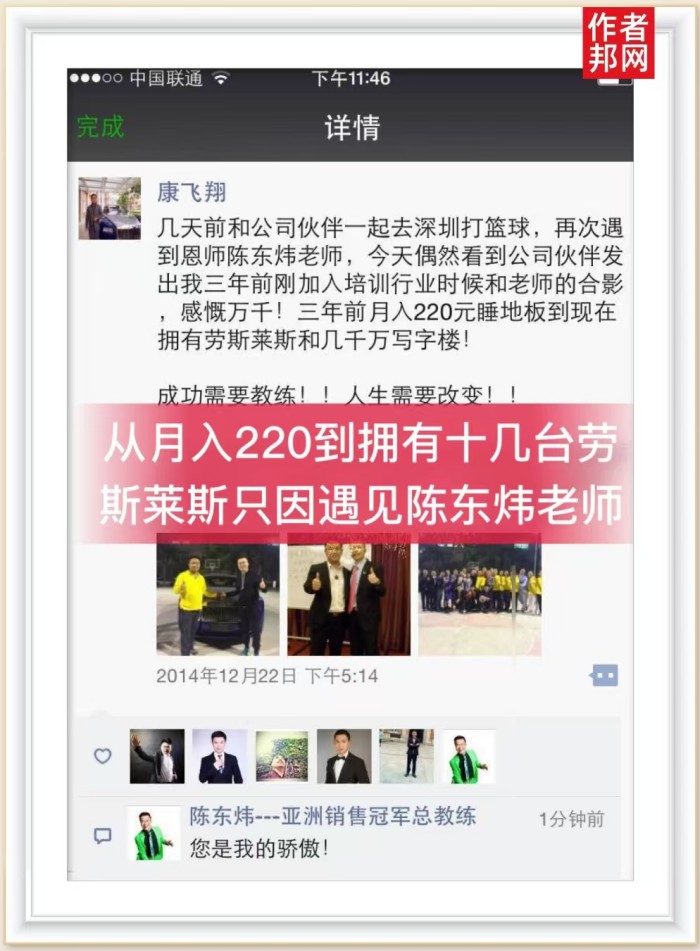700x951 pixels.
Task: Open sixth liker avatar in green jacket
Action: click(x=469, y=756)
